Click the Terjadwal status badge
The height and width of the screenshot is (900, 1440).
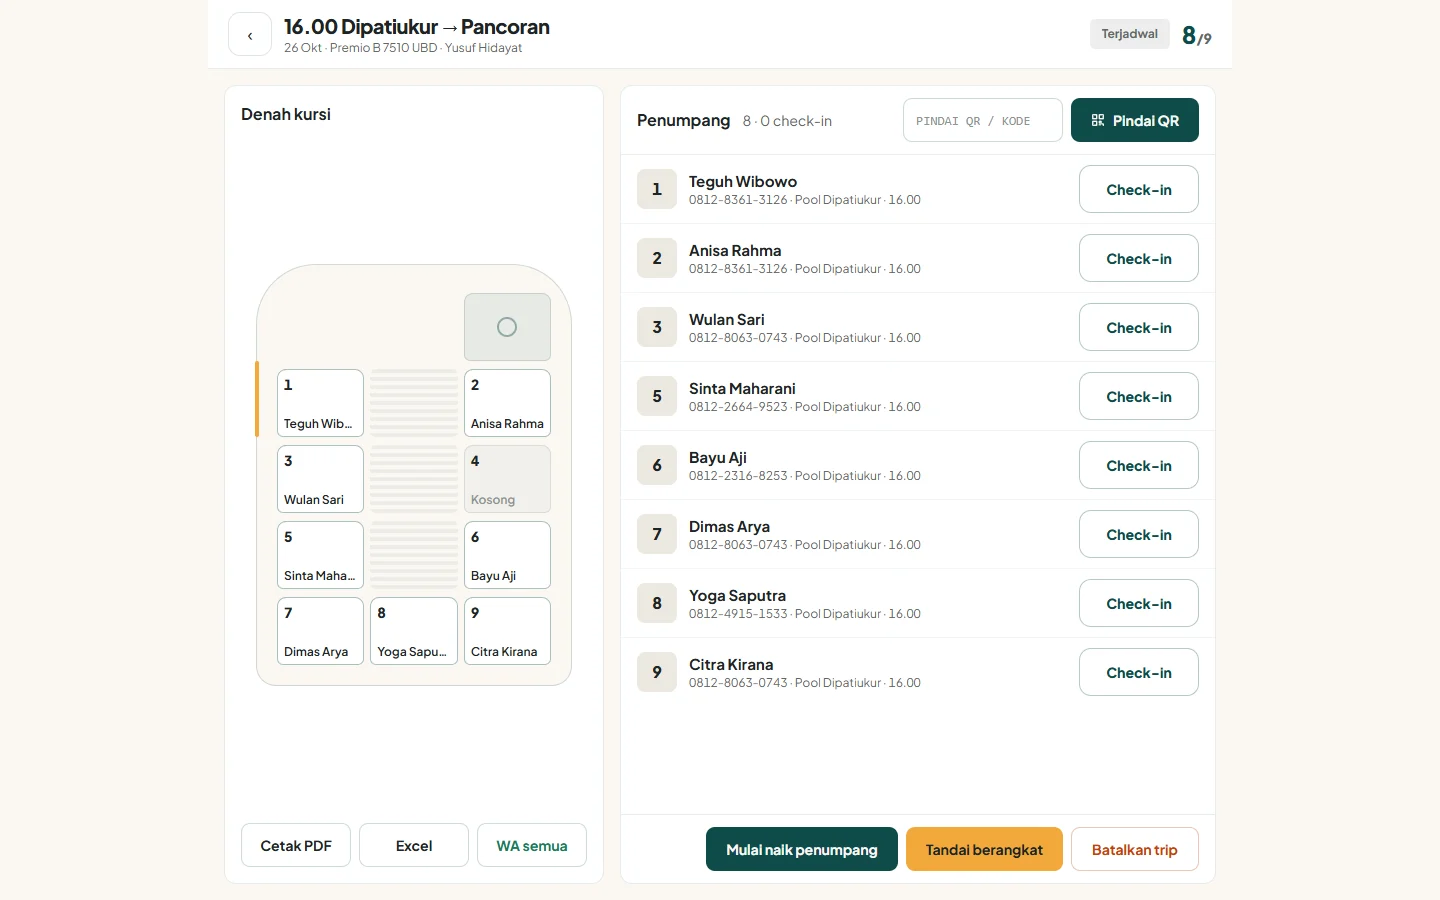[1130, 34]
